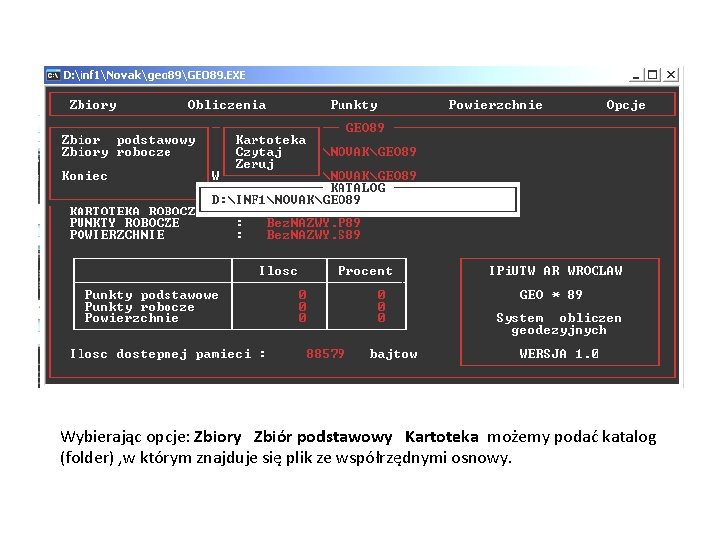Click the System obliczen geodezyjnych text
This screenshot has height=540, width=720.
(559, 324)
